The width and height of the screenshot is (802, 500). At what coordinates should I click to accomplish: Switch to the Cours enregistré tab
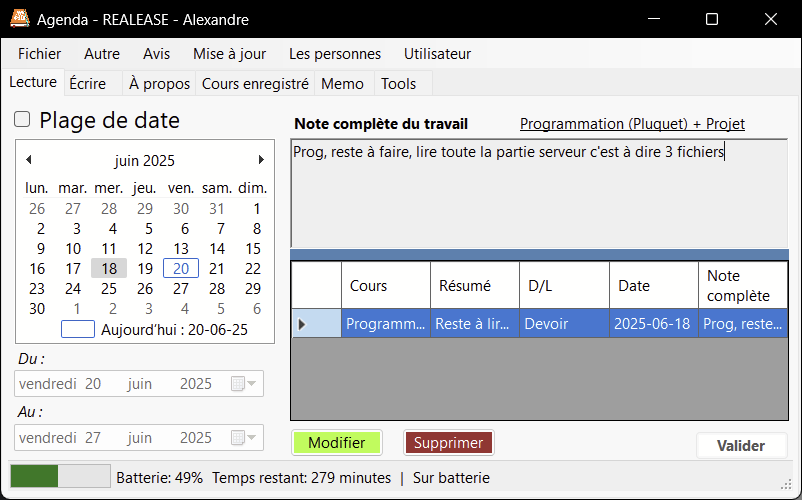(255, 84)
